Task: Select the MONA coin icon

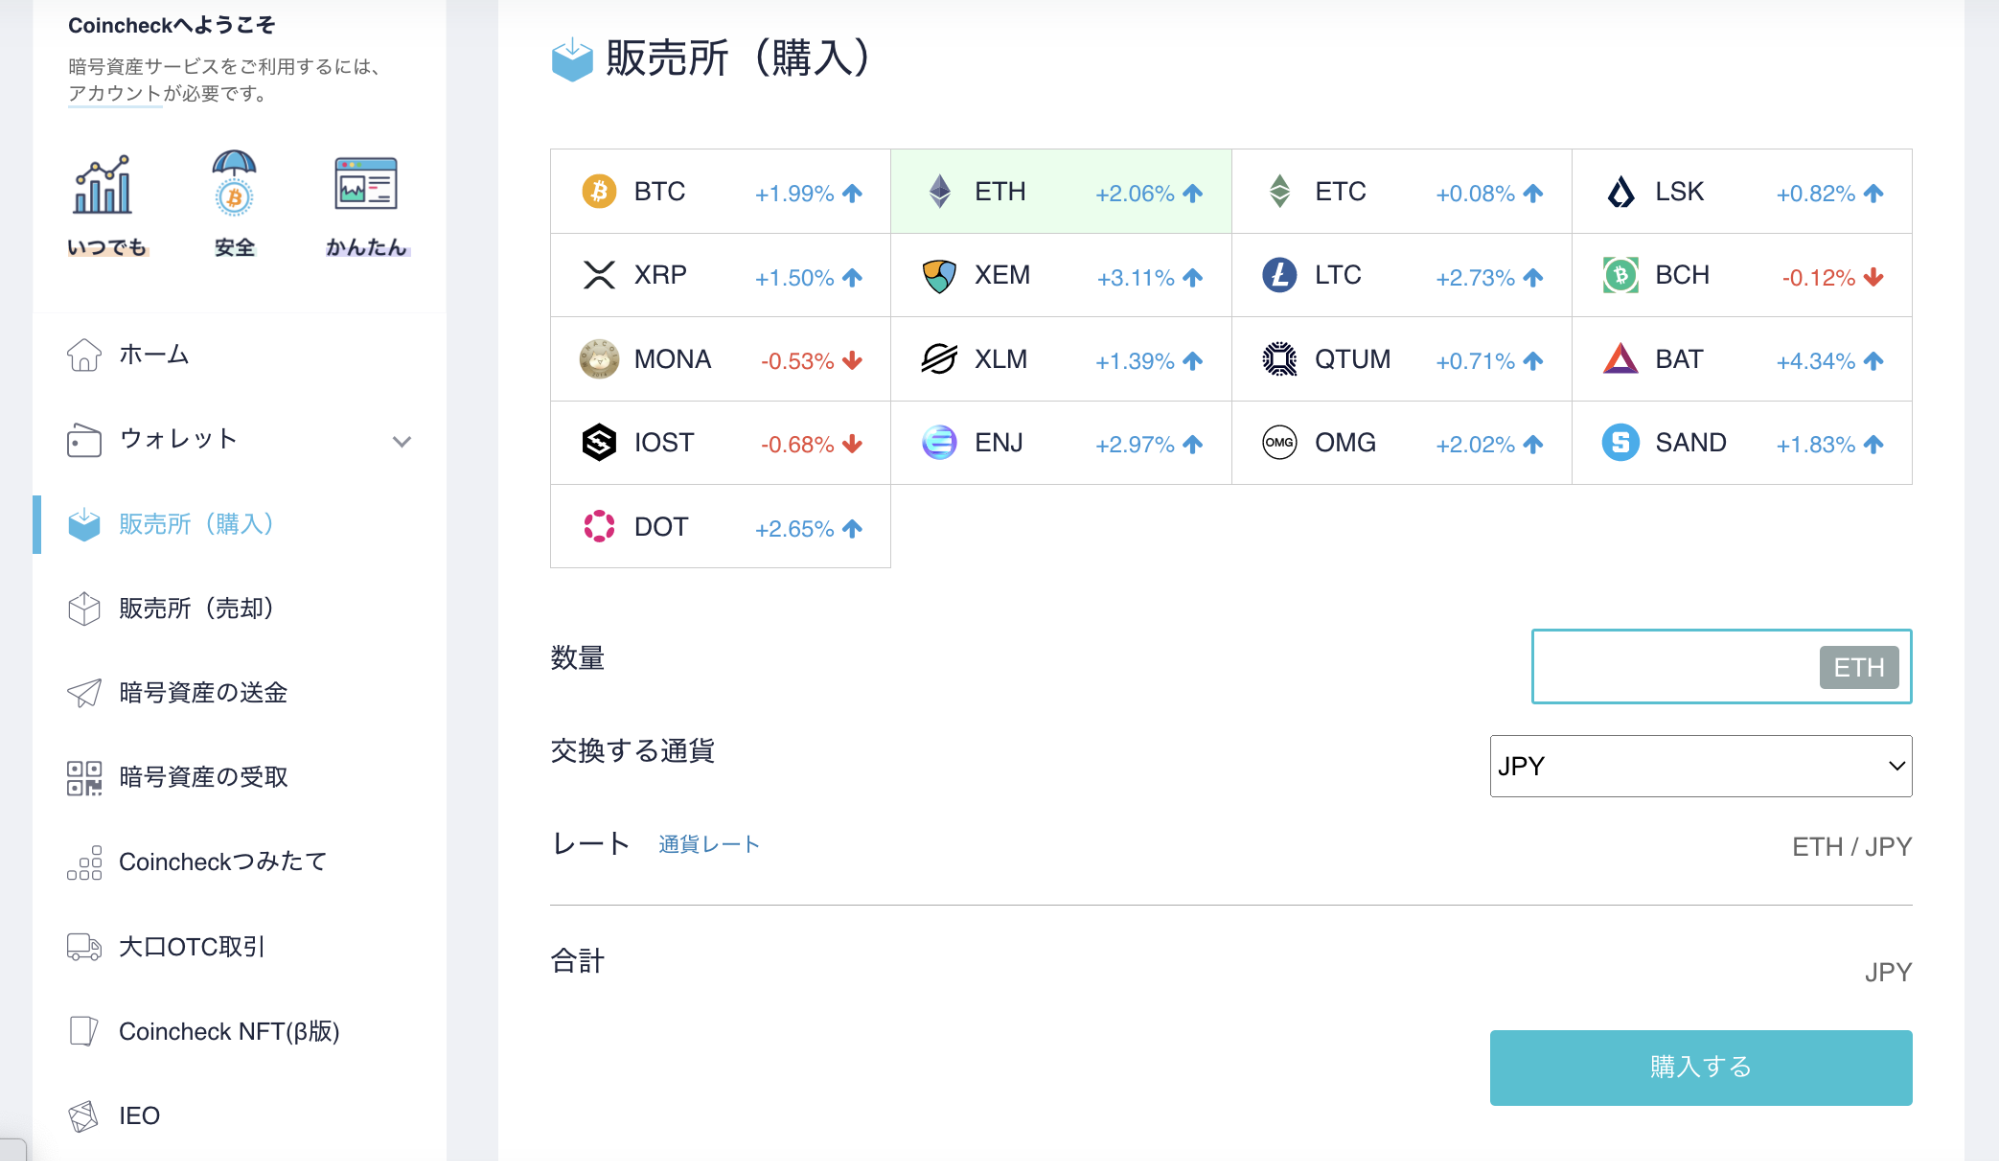Action: tap(598, 359)
